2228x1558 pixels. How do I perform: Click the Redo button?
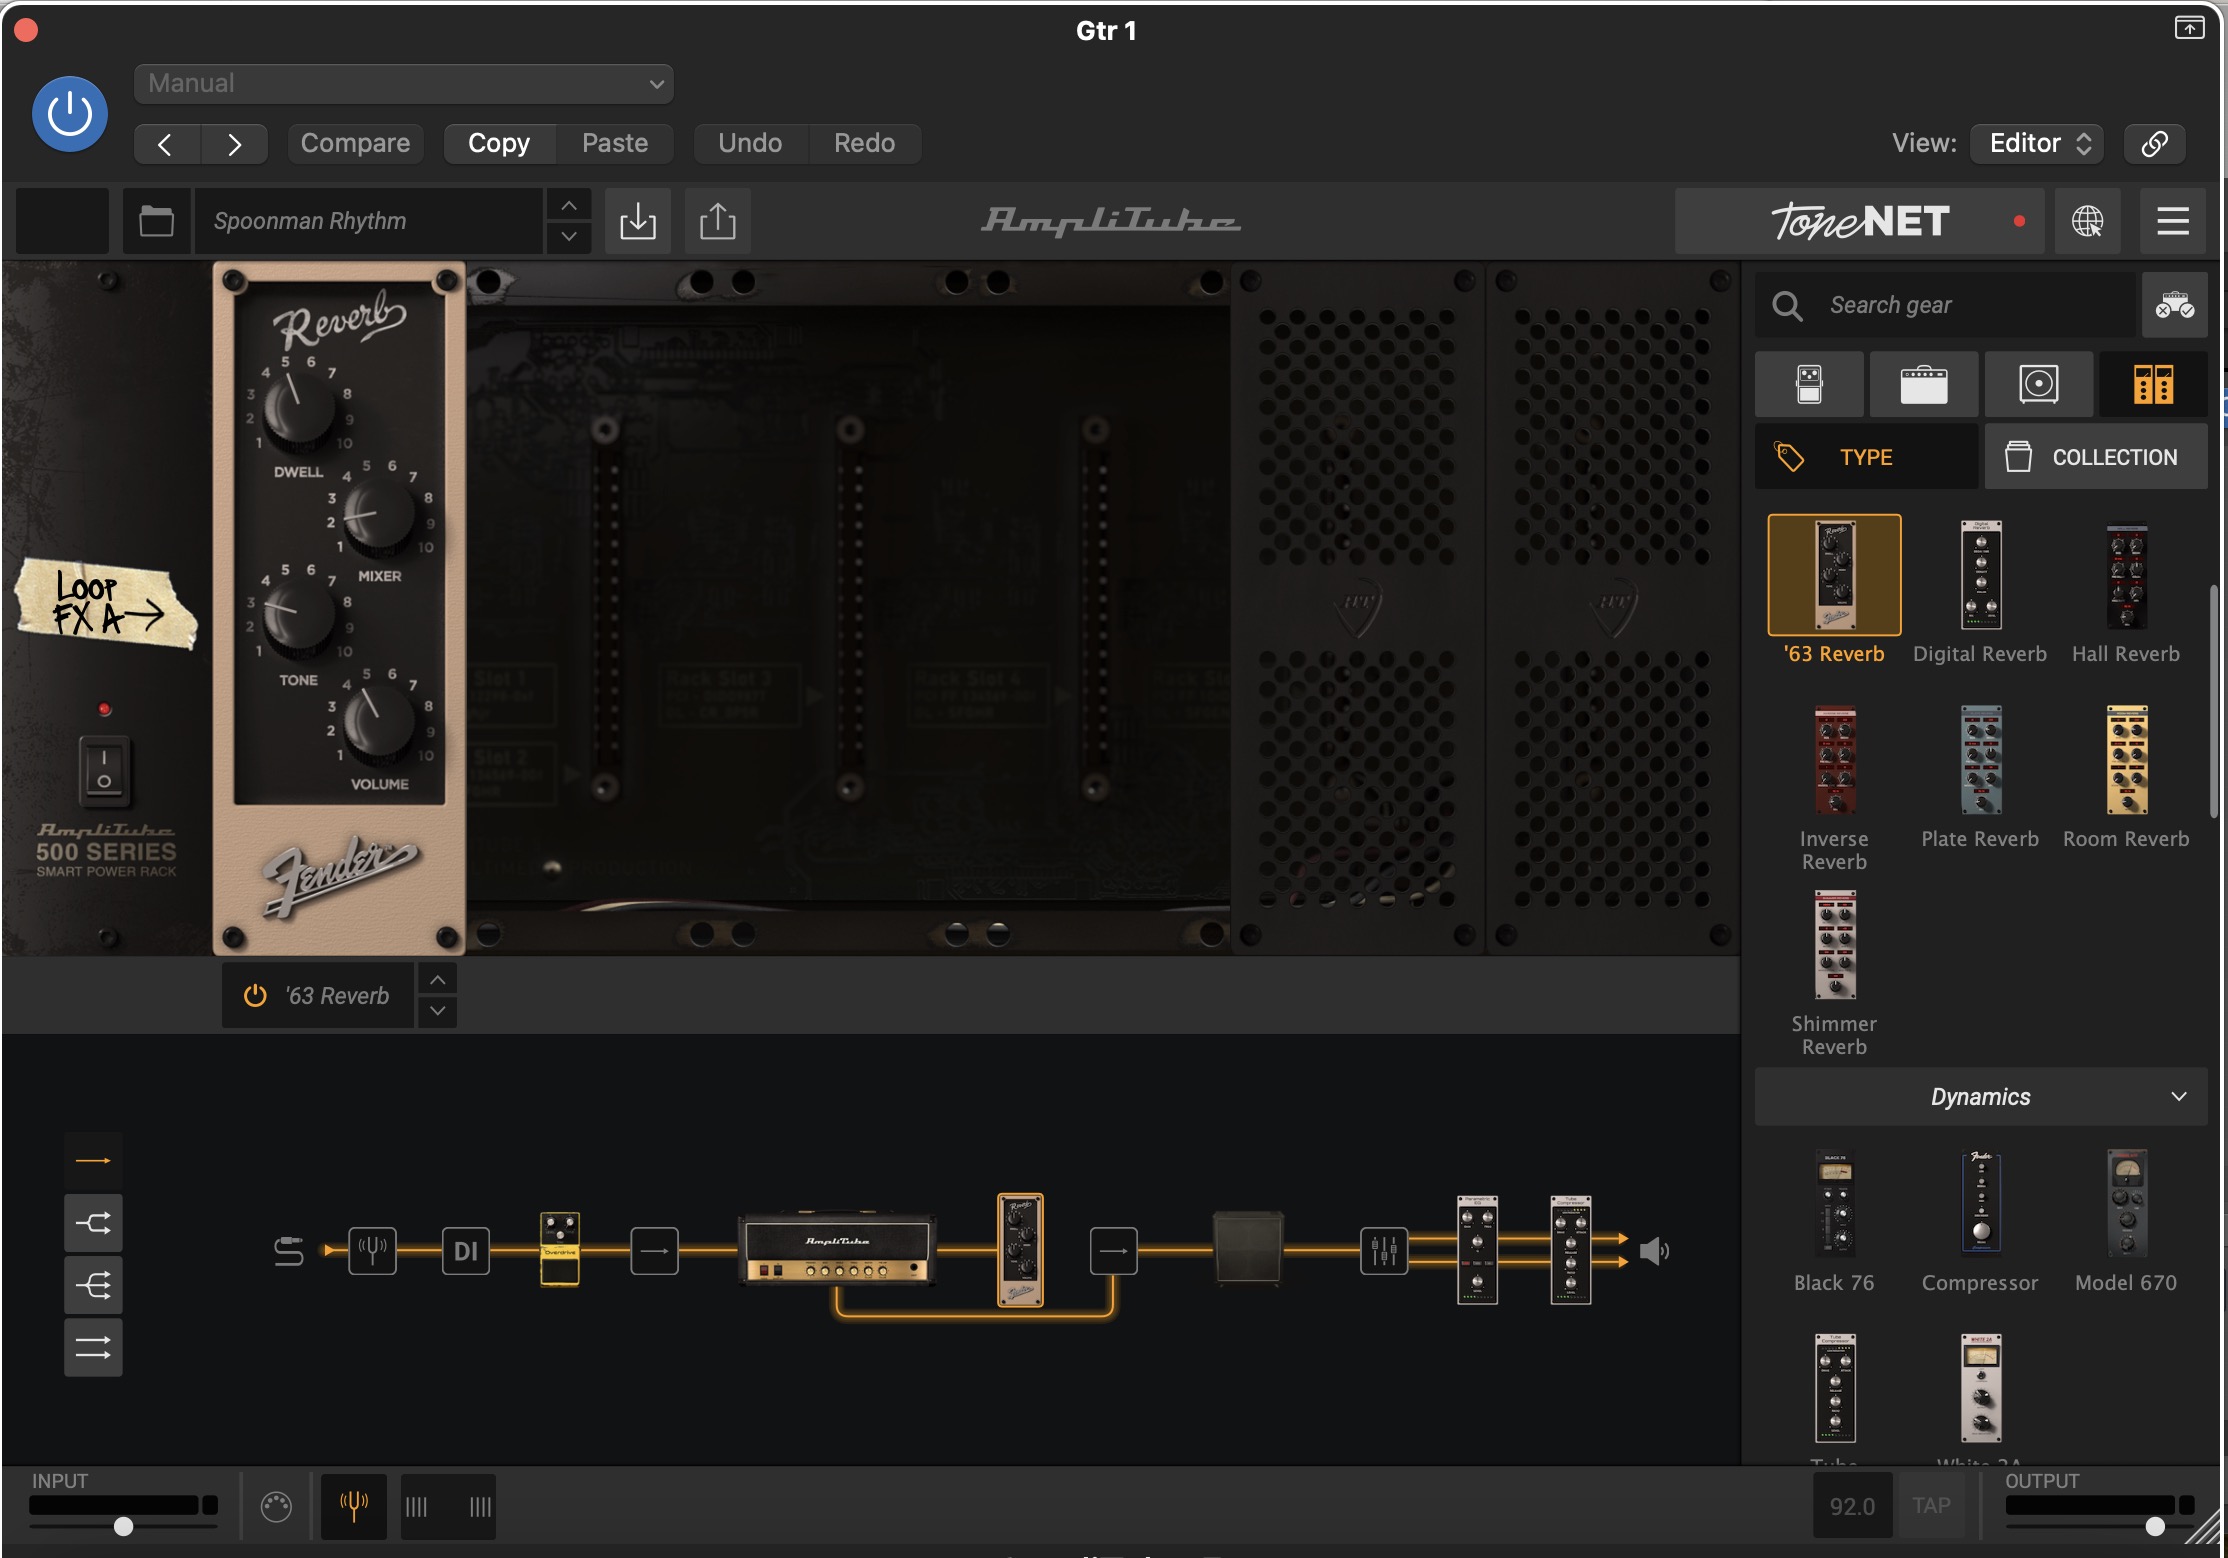(x=865, y=144)
